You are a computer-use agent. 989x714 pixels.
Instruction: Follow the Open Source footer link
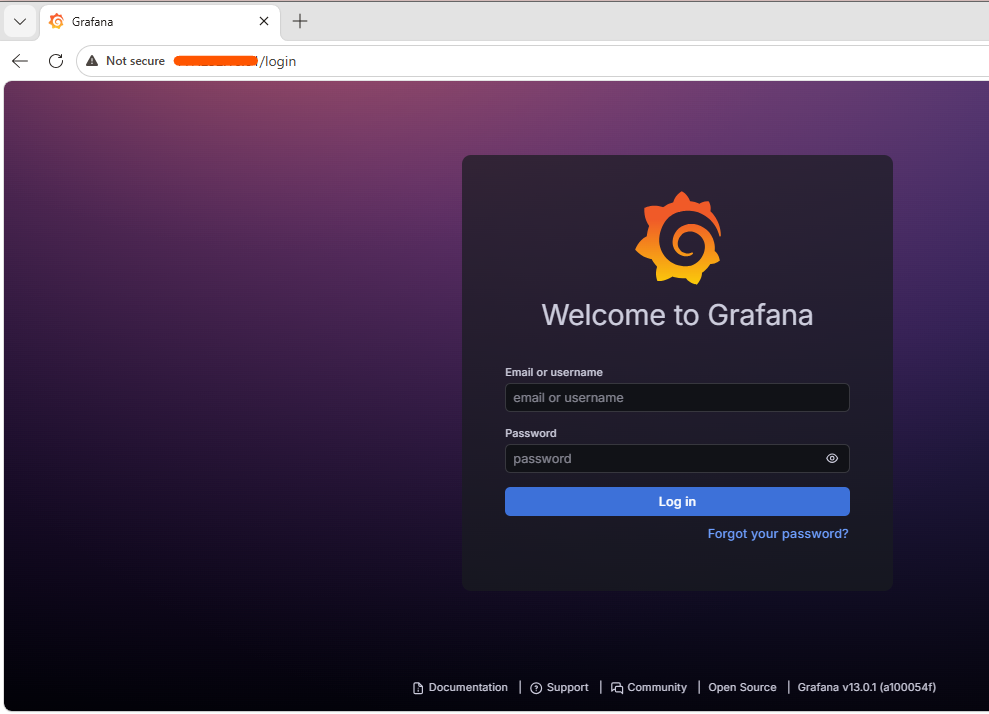(742, 688)
